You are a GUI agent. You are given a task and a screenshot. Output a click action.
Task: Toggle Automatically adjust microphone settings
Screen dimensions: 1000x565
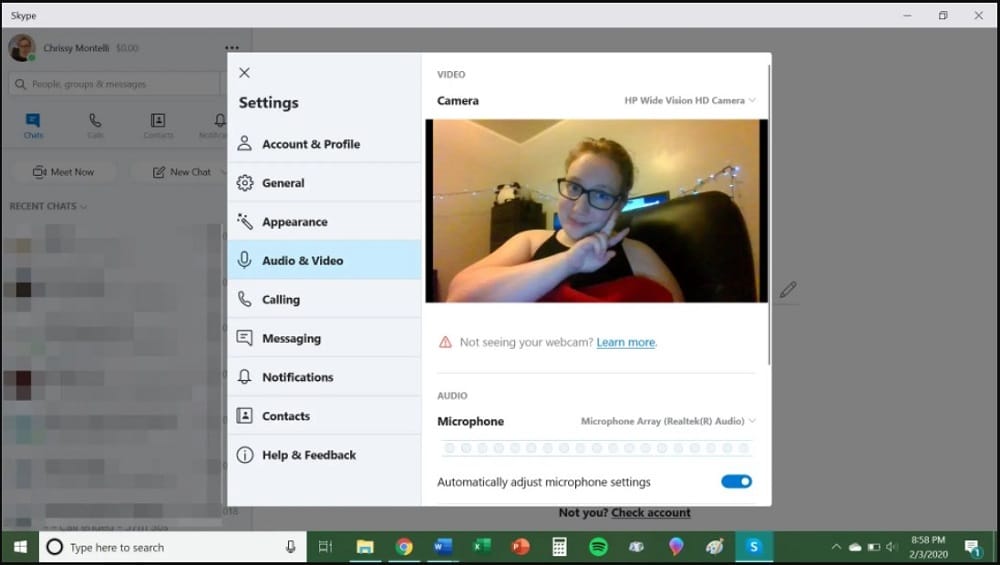pos(737,481)
